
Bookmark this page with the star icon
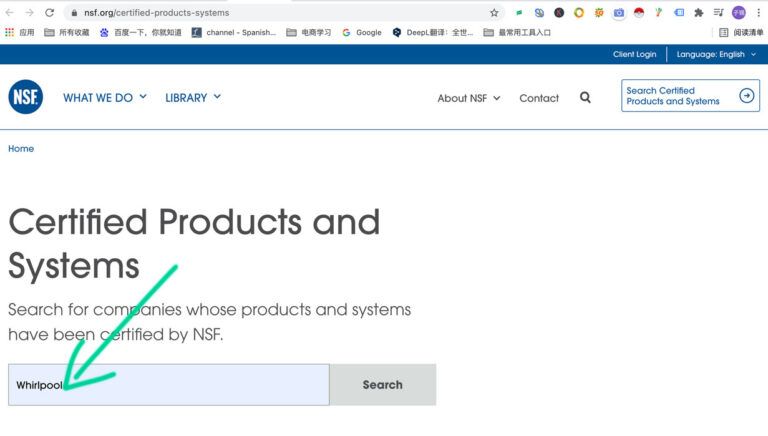494,13
